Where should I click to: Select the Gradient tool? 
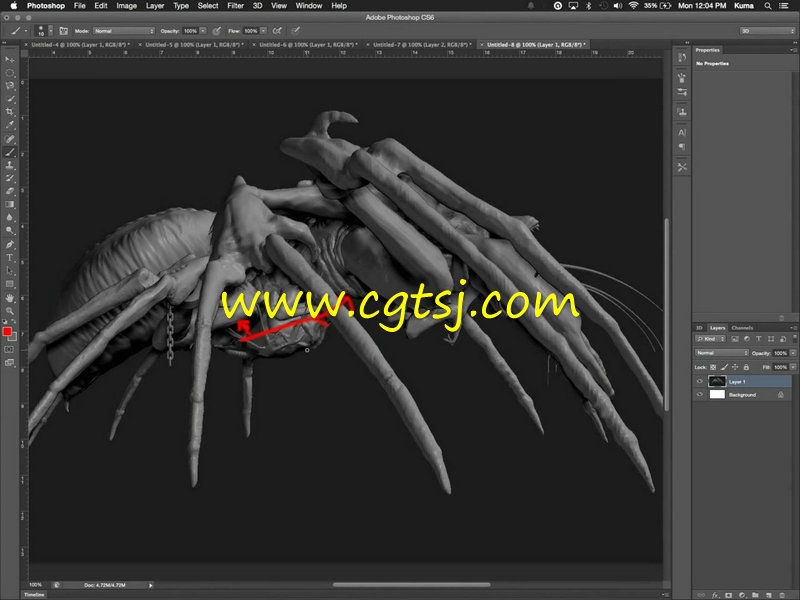[9, 204]
